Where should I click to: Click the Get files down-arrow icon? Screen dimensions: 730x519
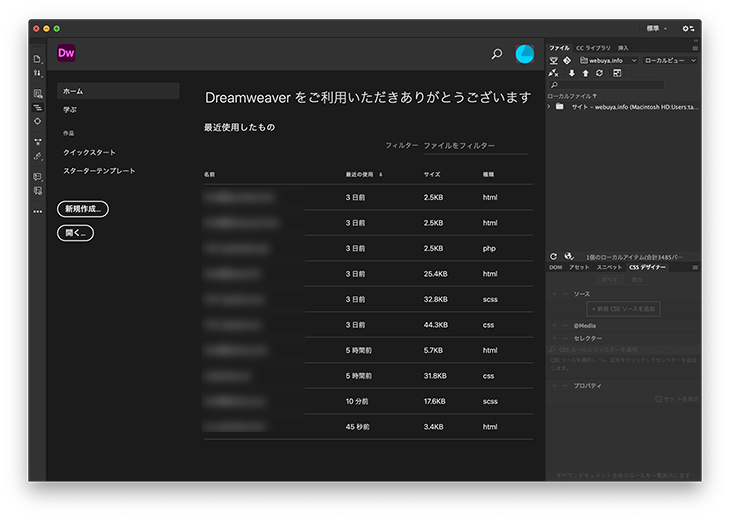click(572, 73)
